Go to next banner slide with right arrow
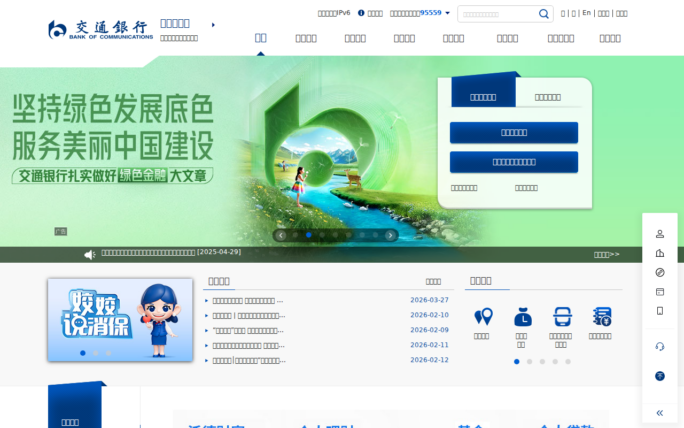Viewport: 684px width, 428px height. click(391, 235)
